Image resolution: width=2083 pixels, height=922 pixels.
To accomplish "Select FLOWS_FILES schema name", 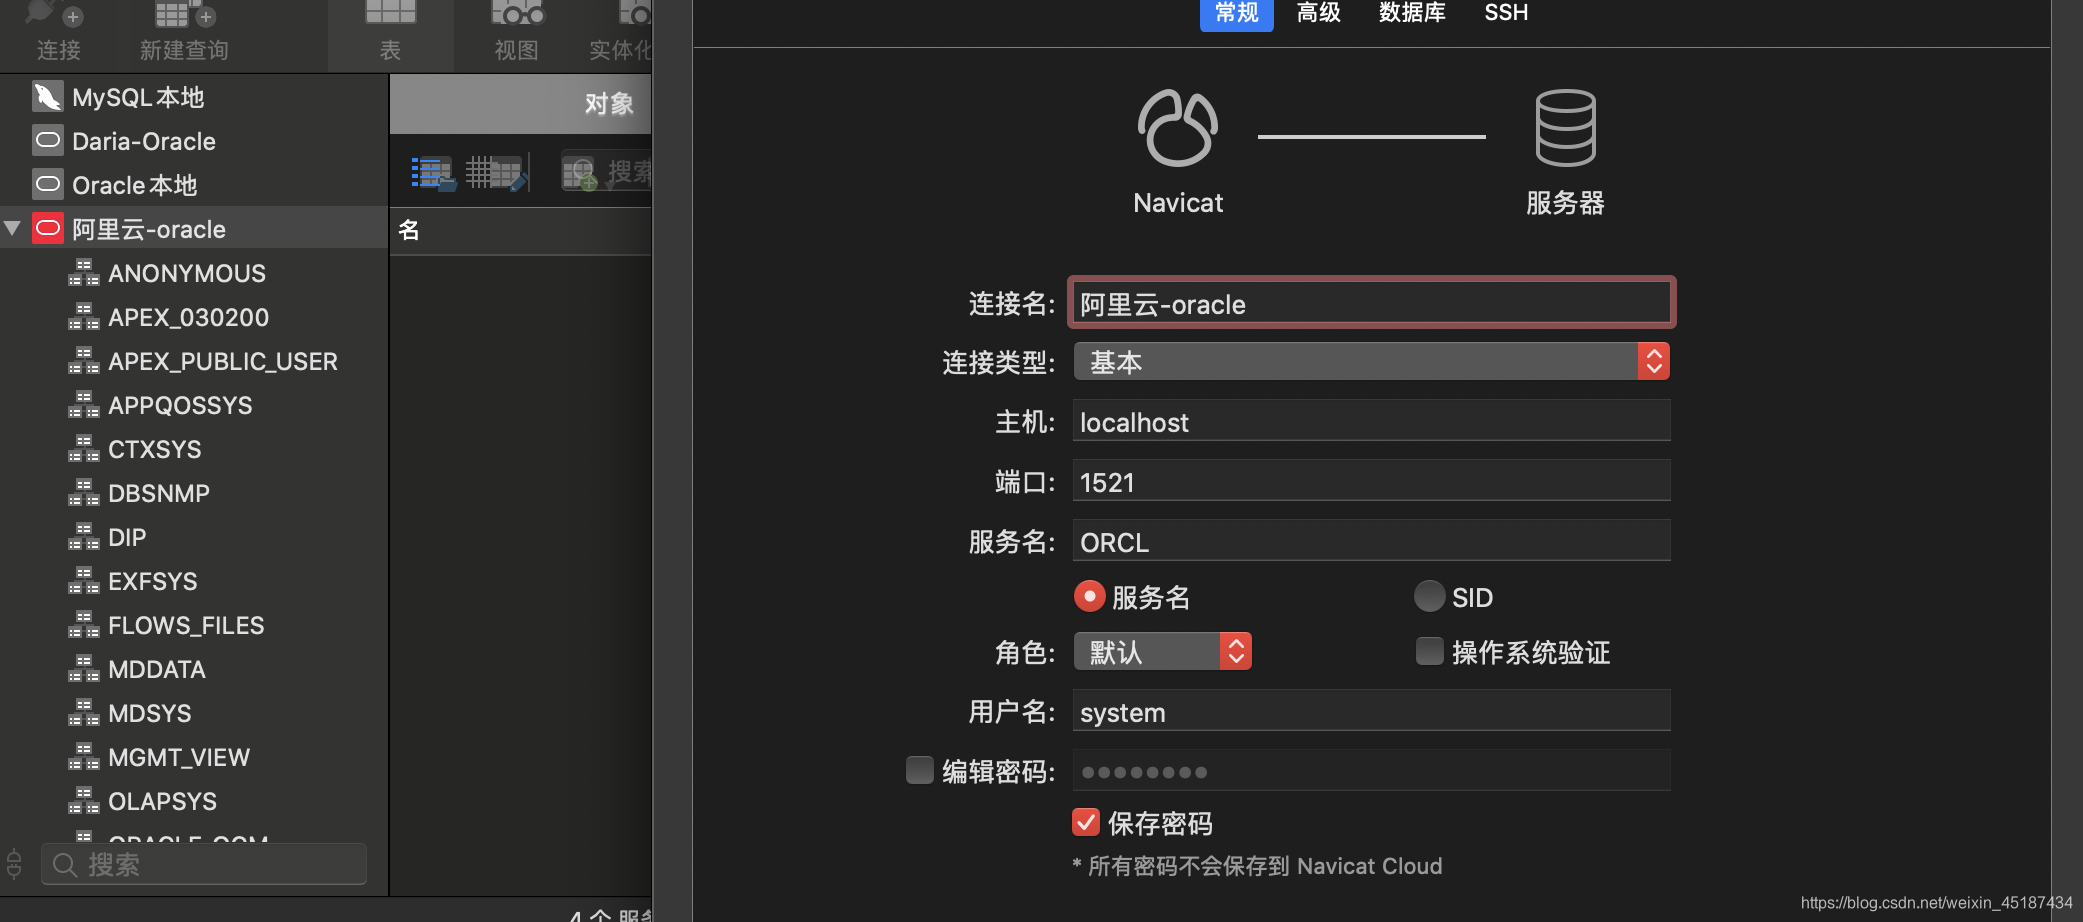I will point(186,626).
